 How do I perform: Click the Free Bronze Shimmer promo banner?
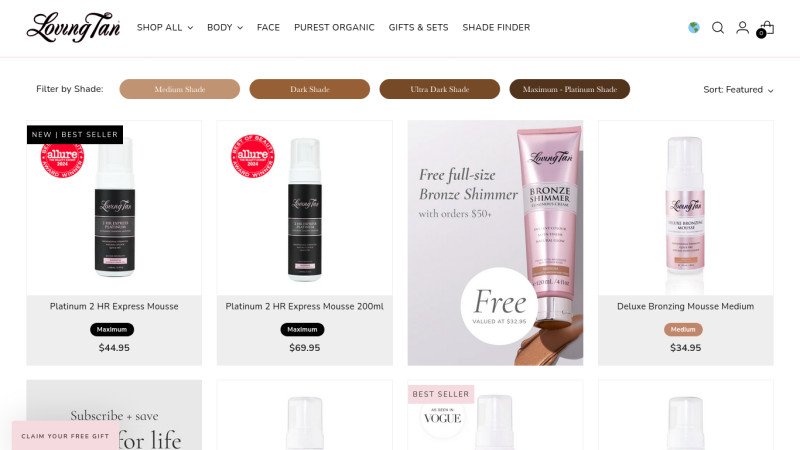tap(495, 243)
